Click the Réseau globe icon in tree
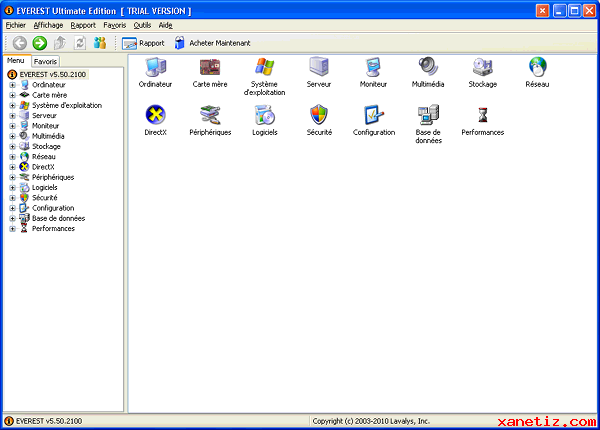This screenshot has height=430, width=600. (24, 156)
